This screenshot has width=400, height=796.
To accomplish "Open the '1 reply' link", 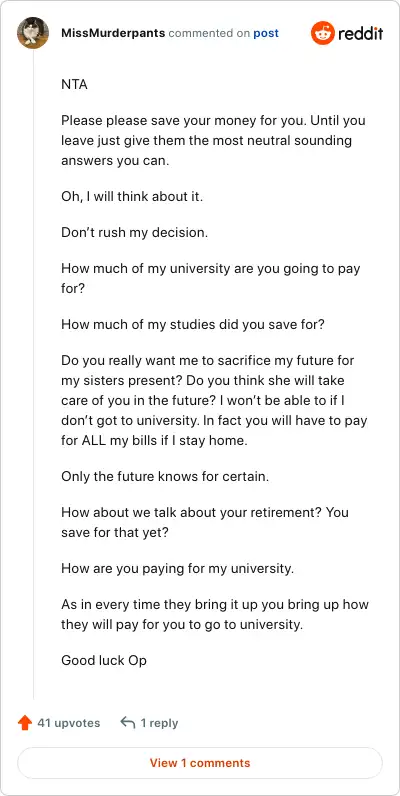I will pos(159,723).
